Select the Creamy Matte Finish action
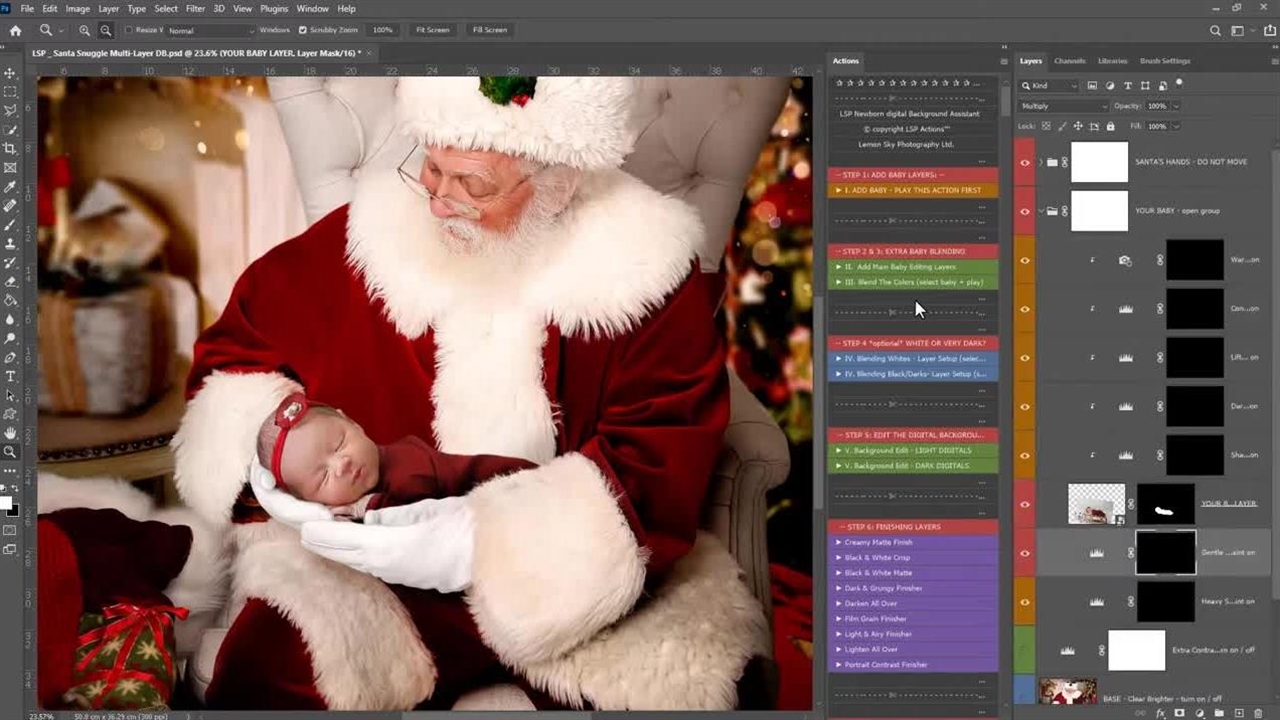Screen dimensions: 1280x720 878,542
